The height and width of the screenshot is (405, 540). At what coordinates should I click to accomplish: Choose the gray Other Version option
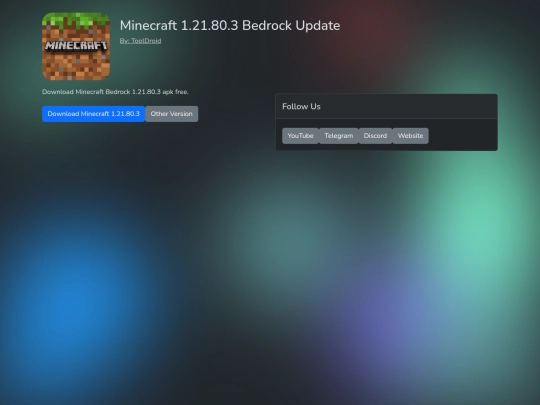172,114
